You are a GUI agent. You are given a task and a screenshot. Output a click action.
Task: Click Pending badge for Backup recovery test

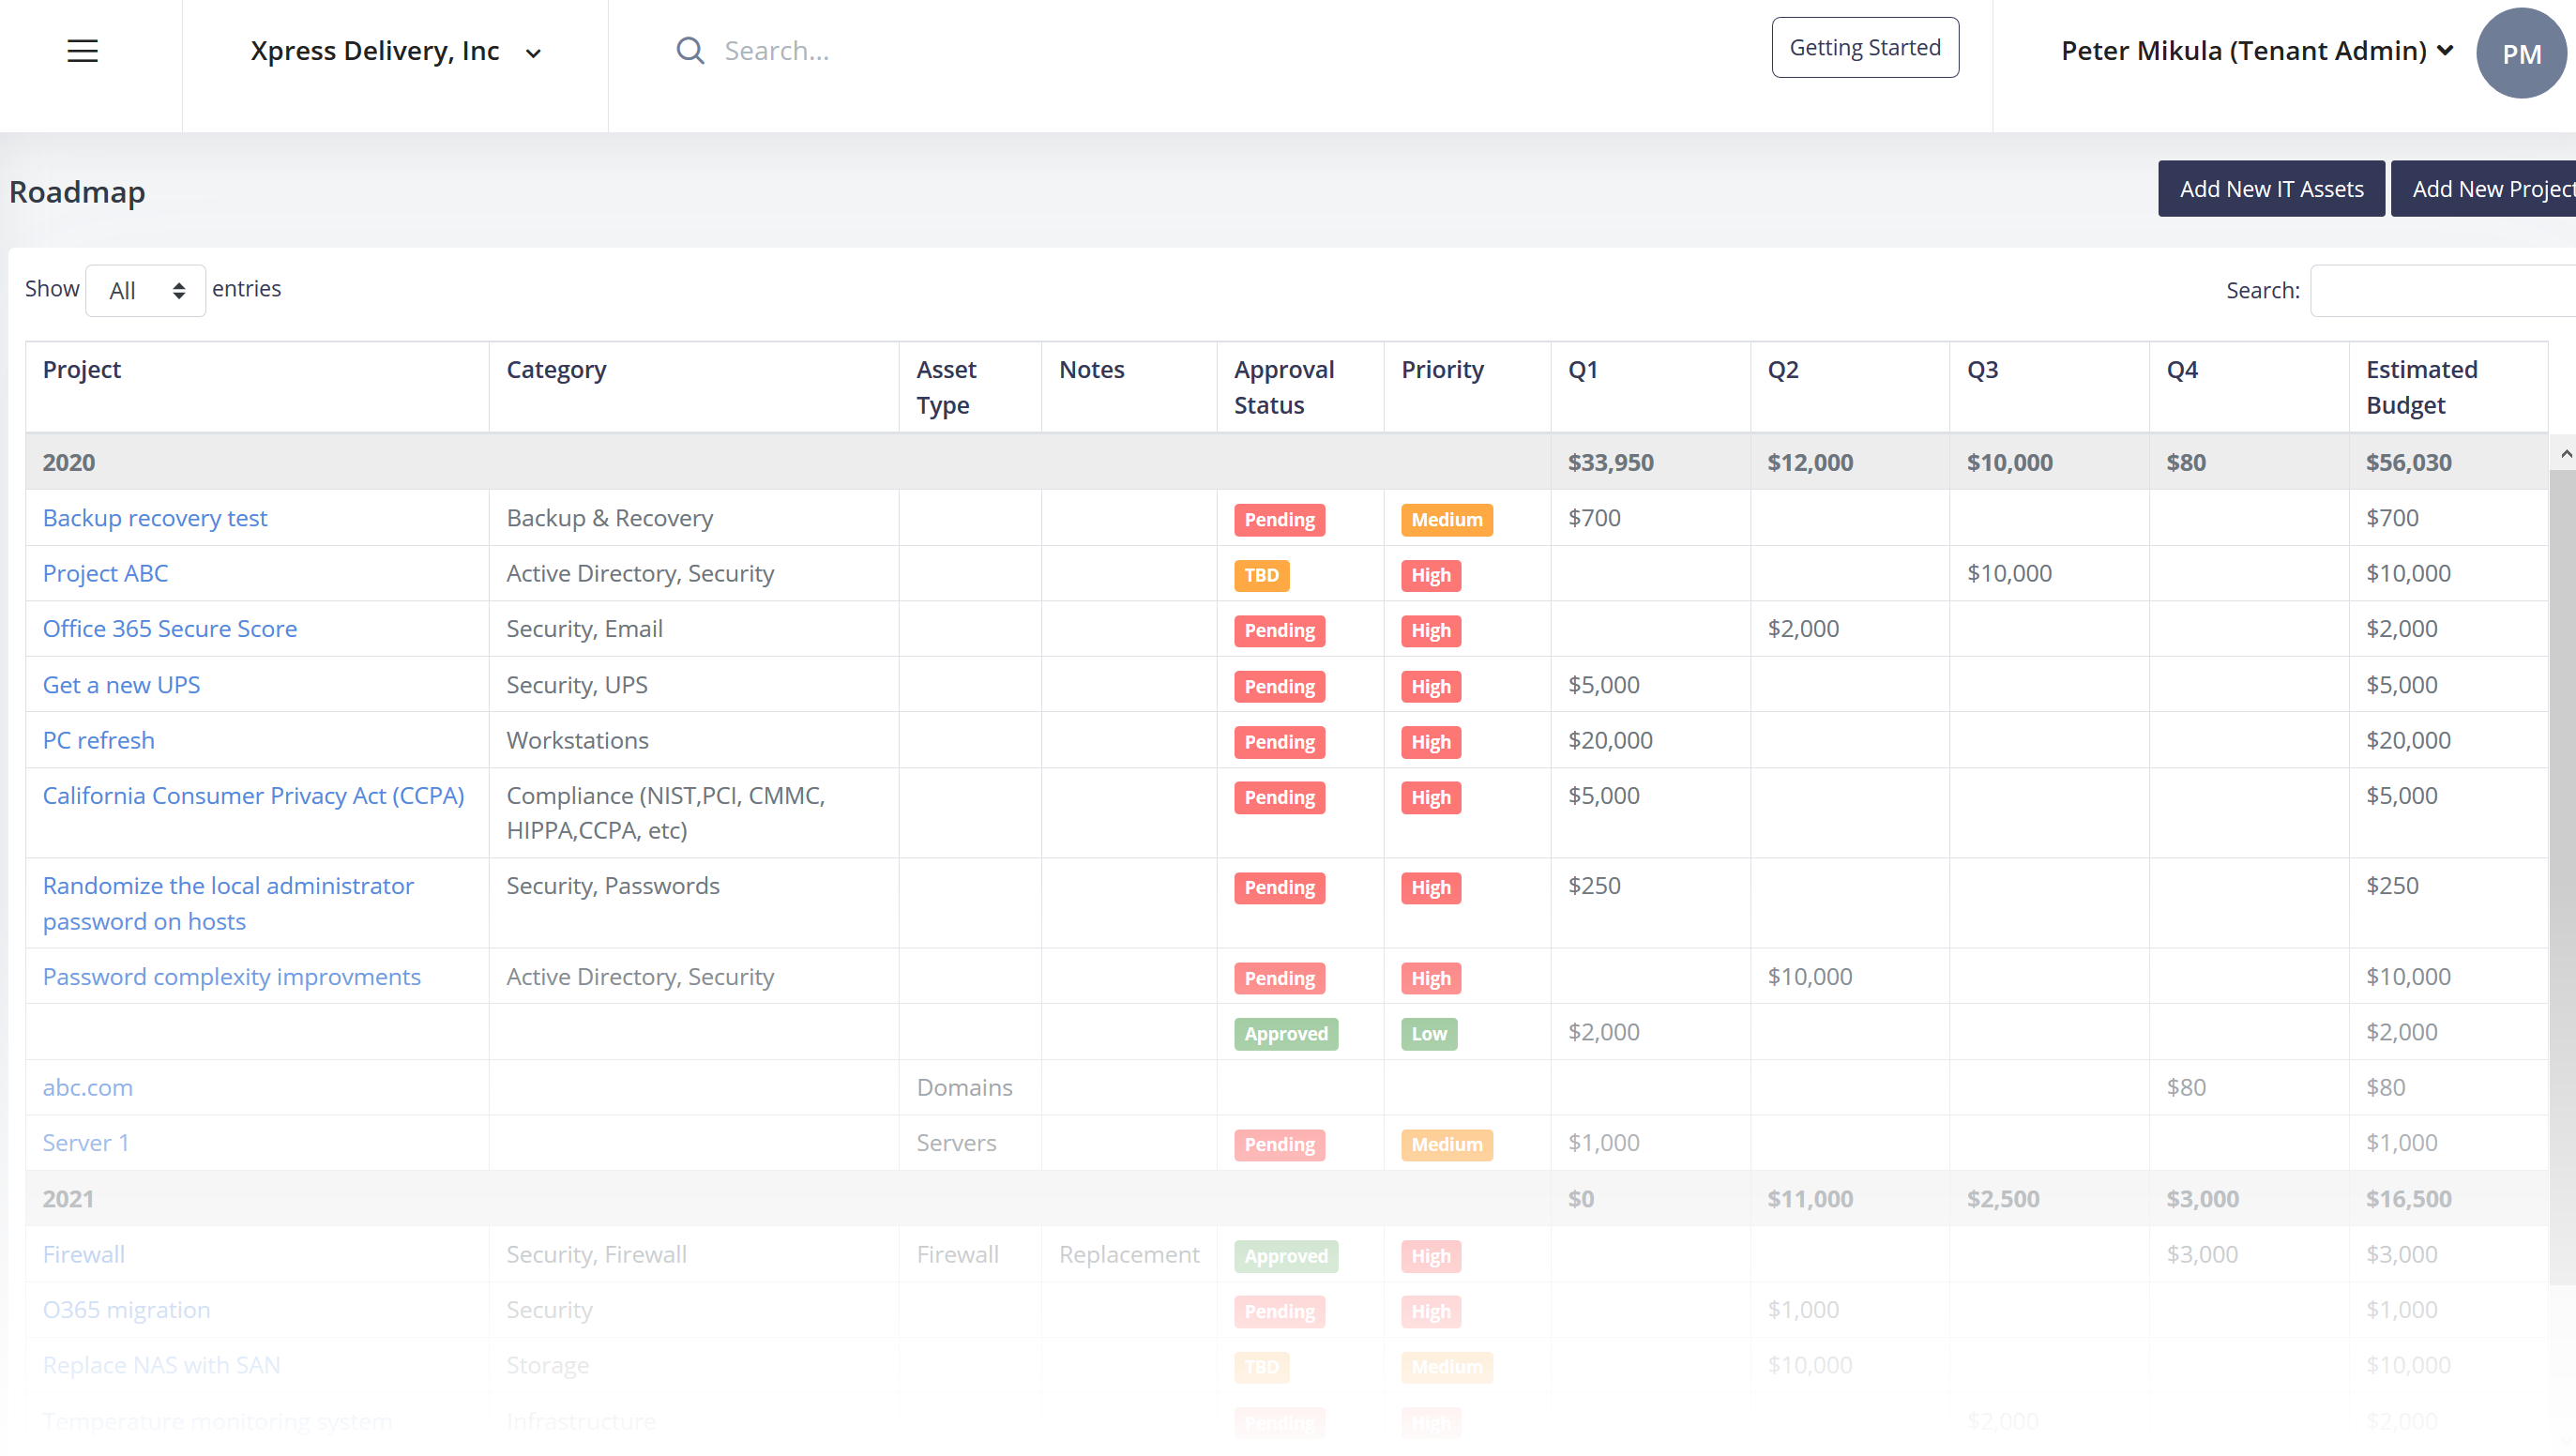(x=1279, y=520)
